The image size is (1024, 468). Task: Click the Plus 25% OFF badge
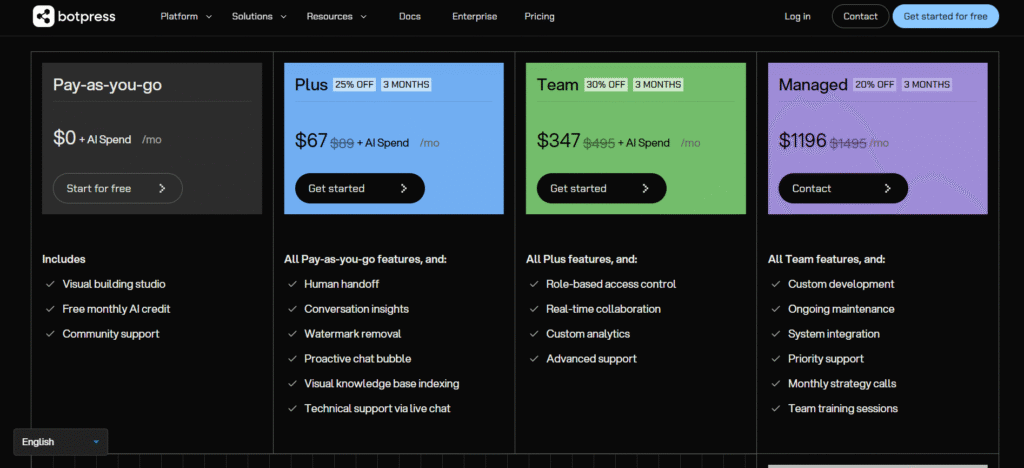pyautogui.click(x=355, y=85)
